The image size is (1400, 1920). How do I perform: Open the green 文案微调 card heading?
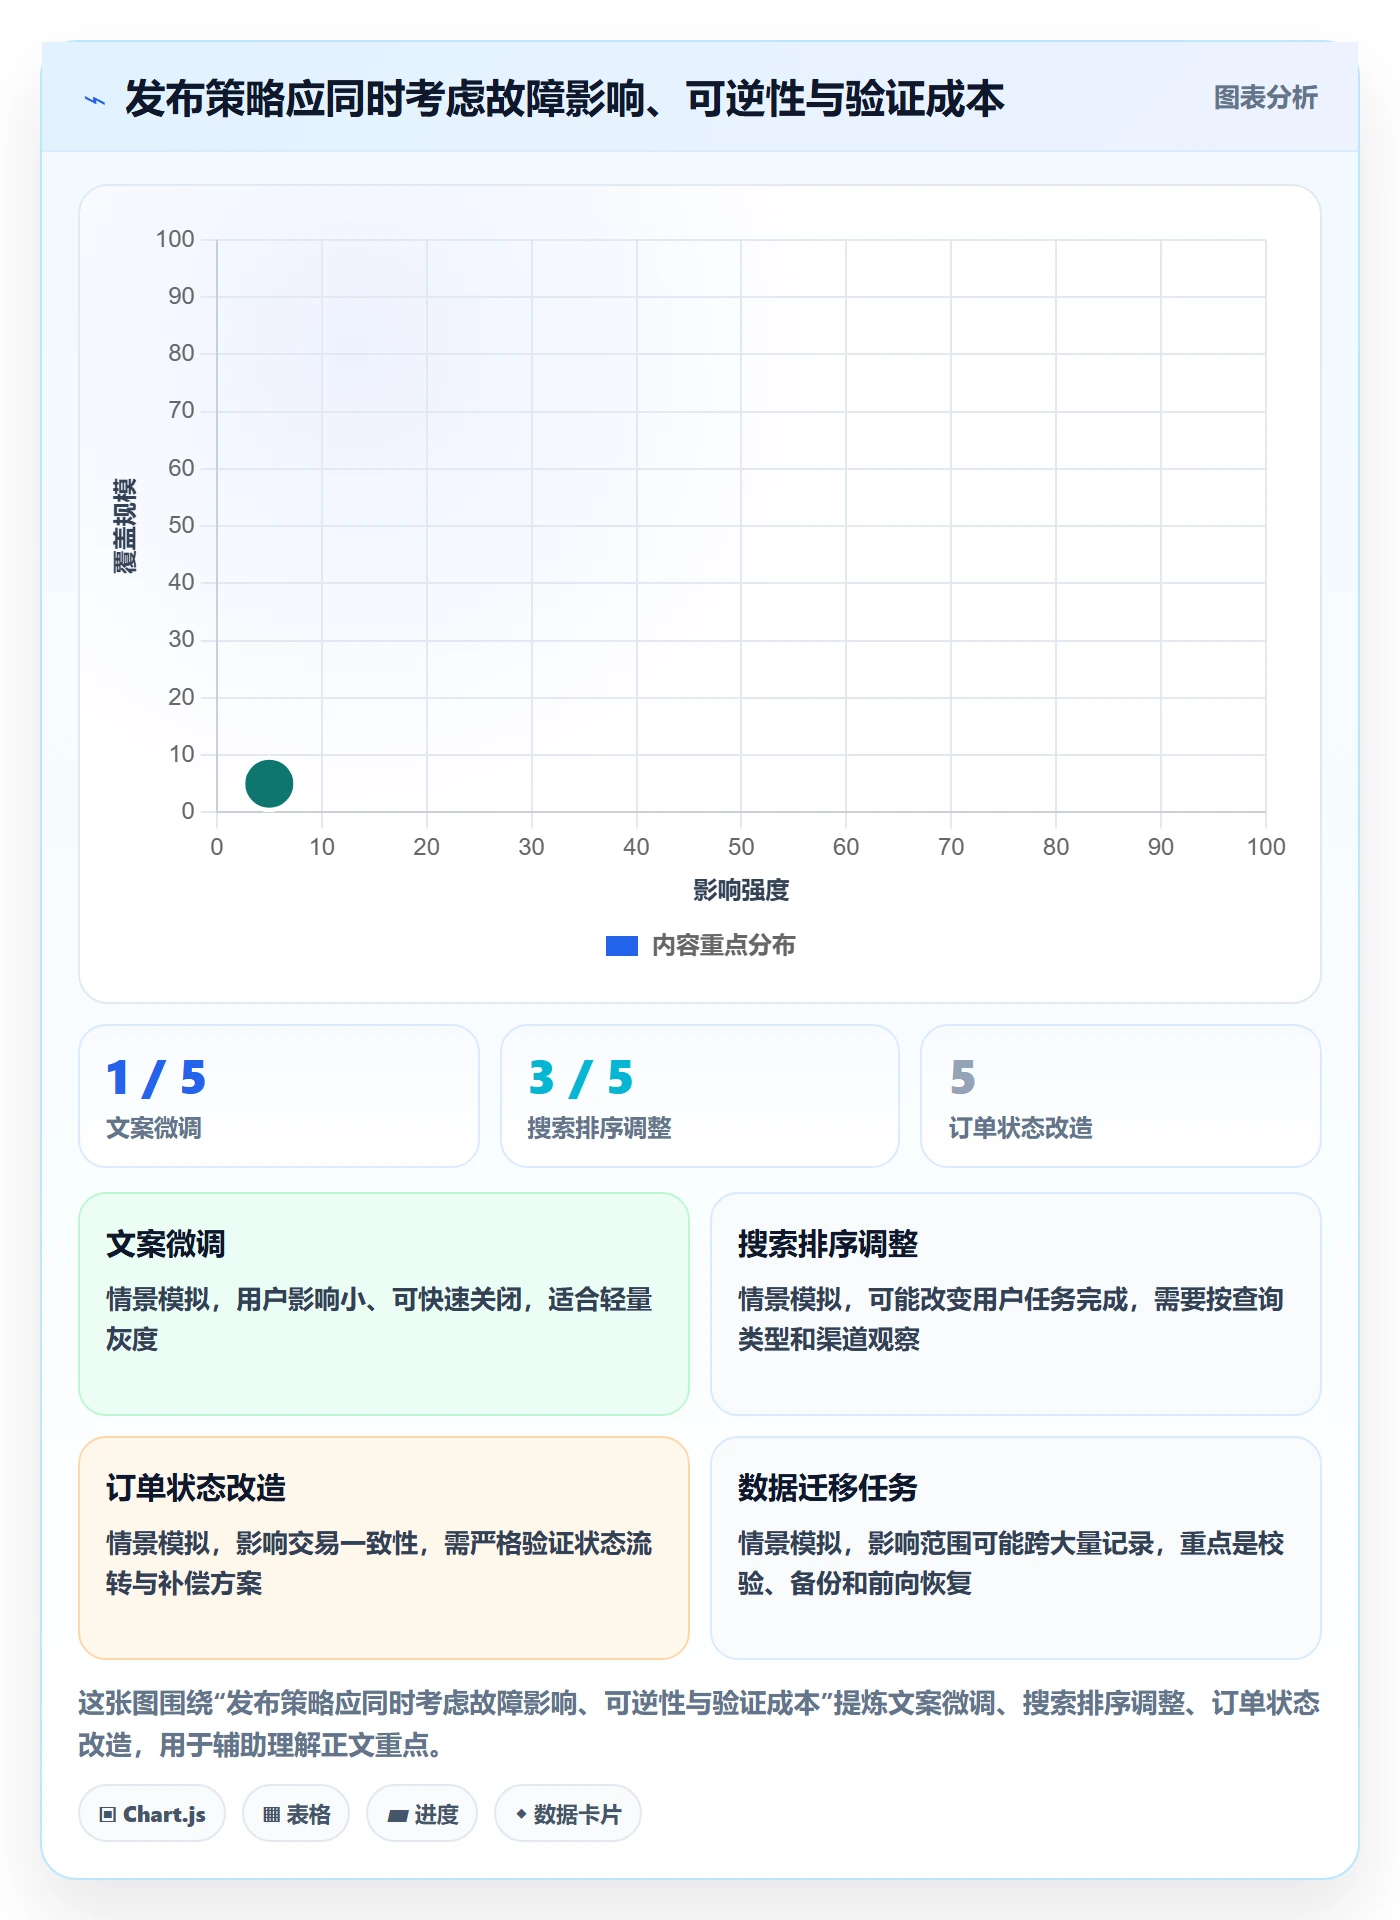tap(166, 1244)
